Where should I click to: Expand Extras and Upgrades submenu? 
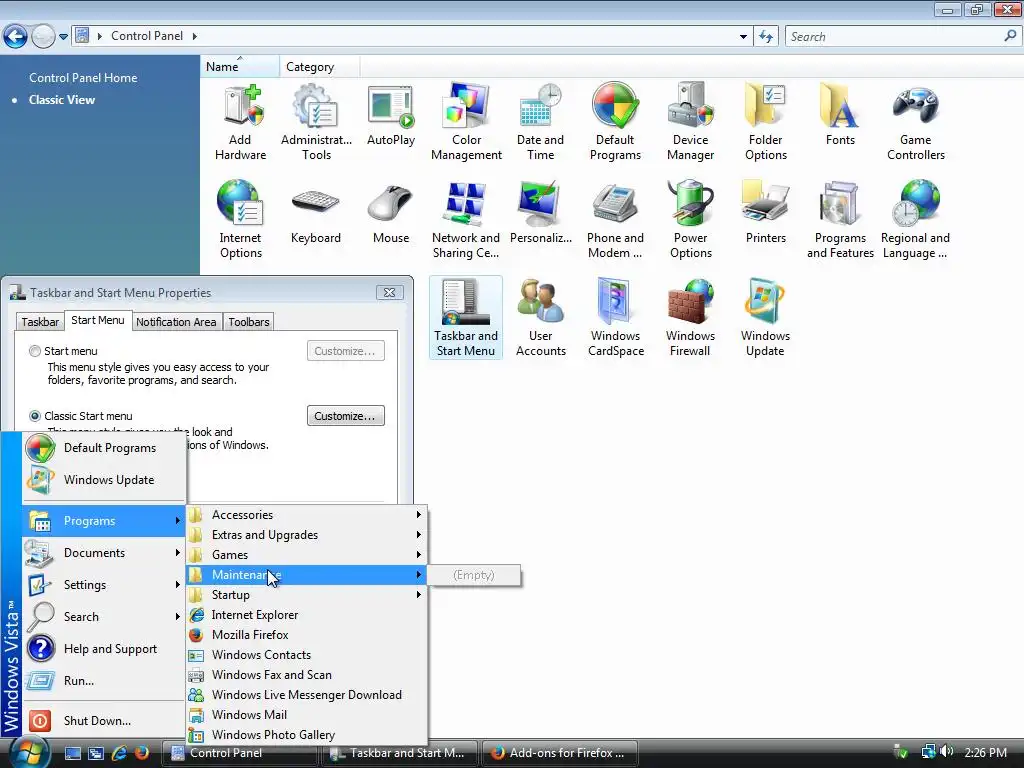coord(307,535)
